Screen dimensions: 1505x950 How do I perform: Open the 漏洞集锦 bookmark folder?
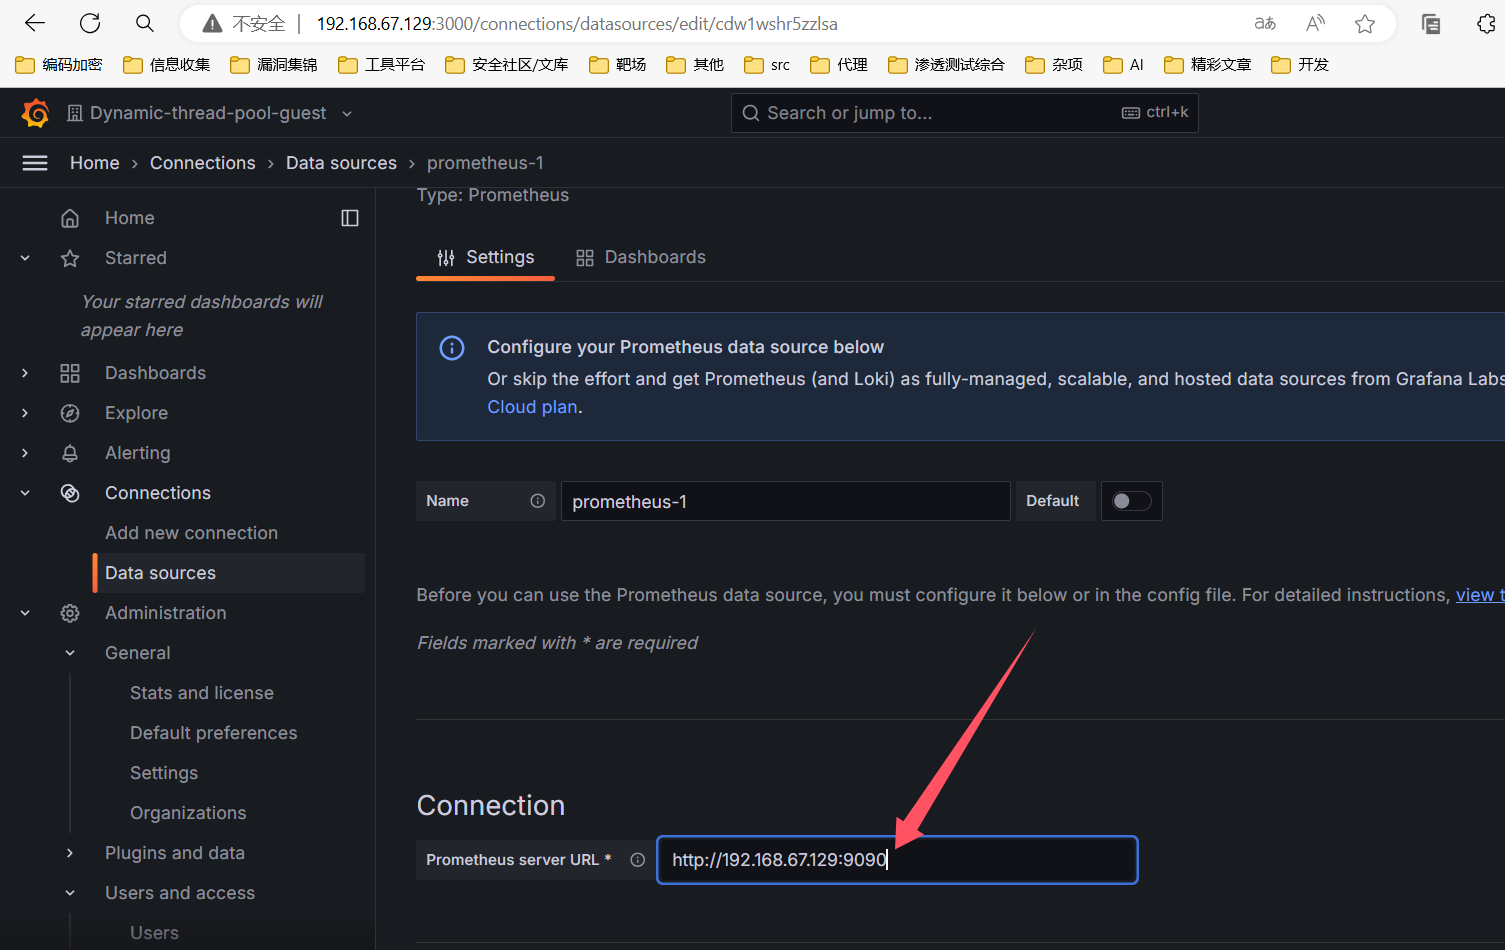coord(274,65)
